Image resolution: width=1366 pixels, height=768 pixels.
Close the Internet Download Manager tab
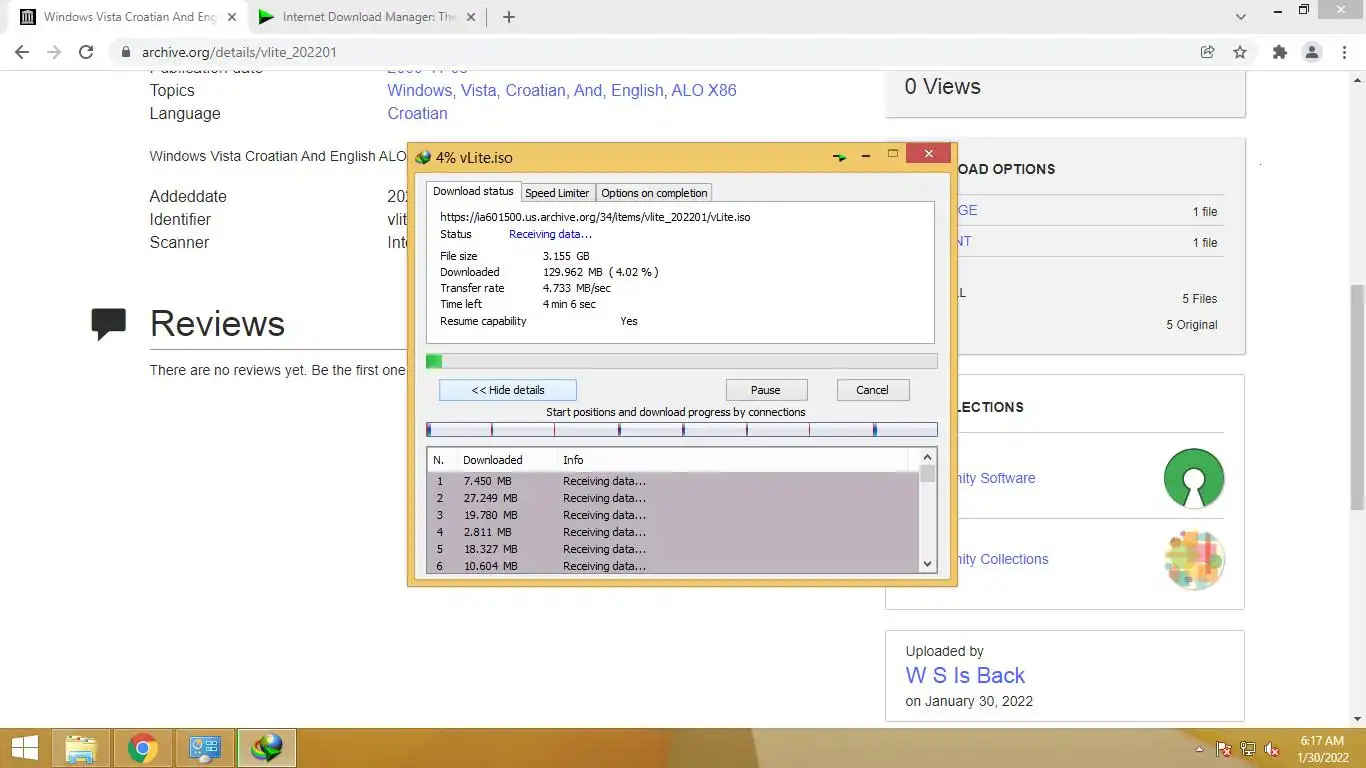point(471,17)
